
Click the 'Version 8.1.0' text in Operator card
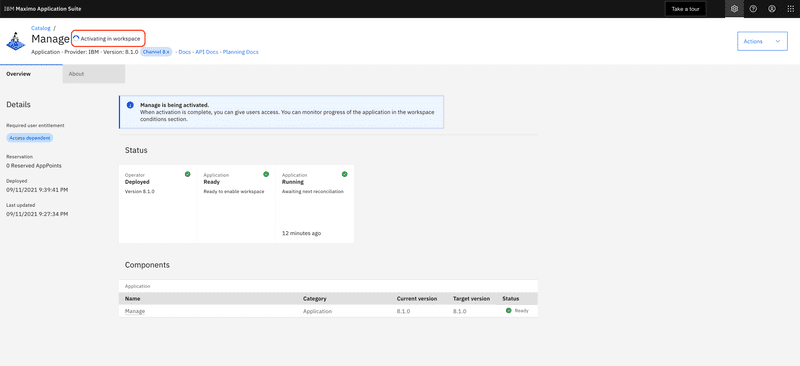tap(139, 191)
